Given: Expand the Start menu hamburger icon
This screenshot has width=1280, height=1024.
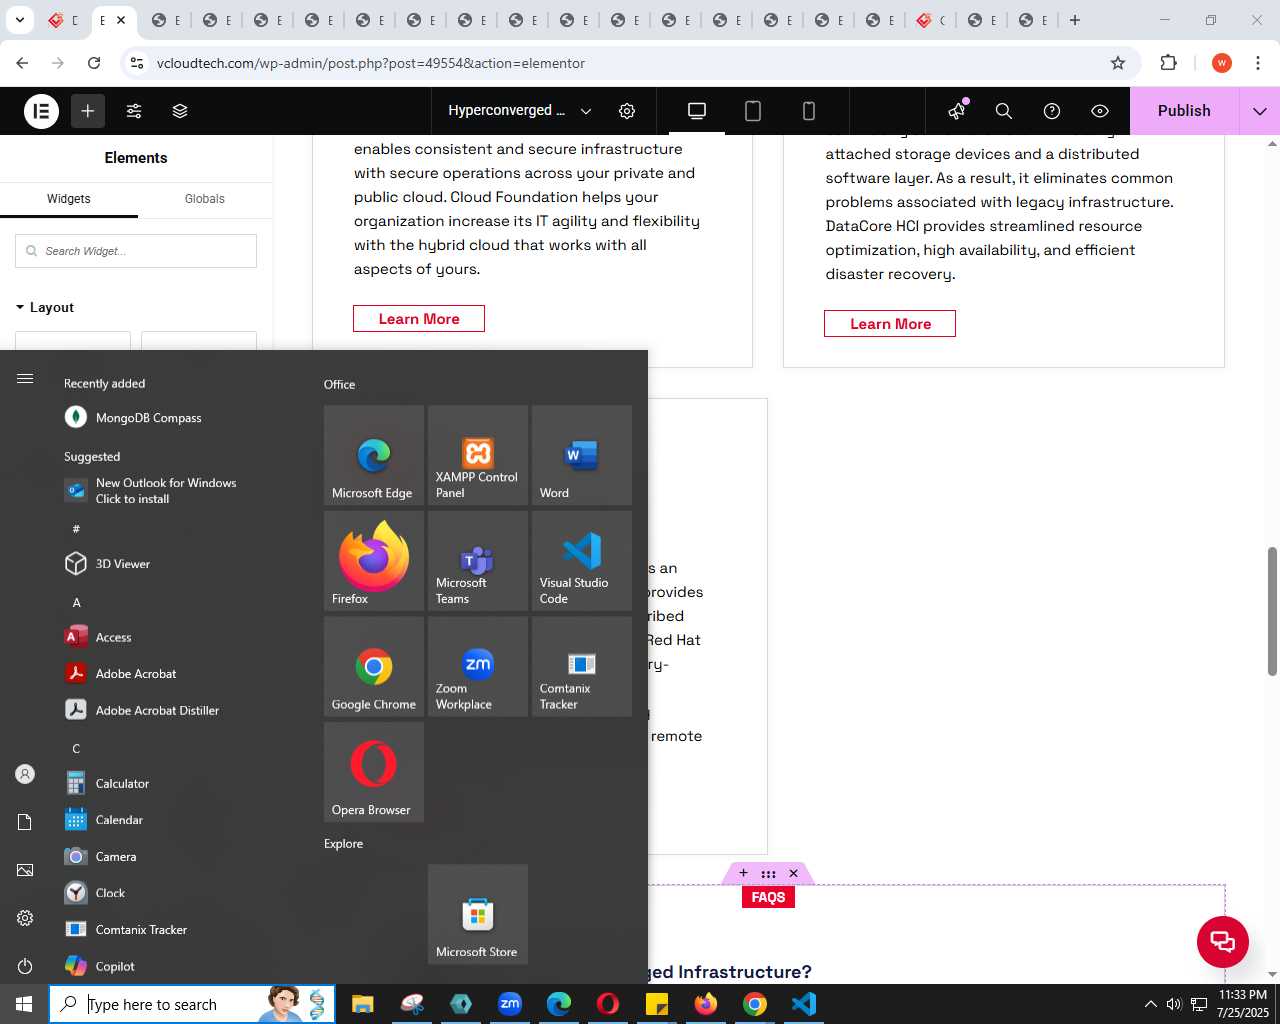Looking at the screenshot, I should point(25,378).
